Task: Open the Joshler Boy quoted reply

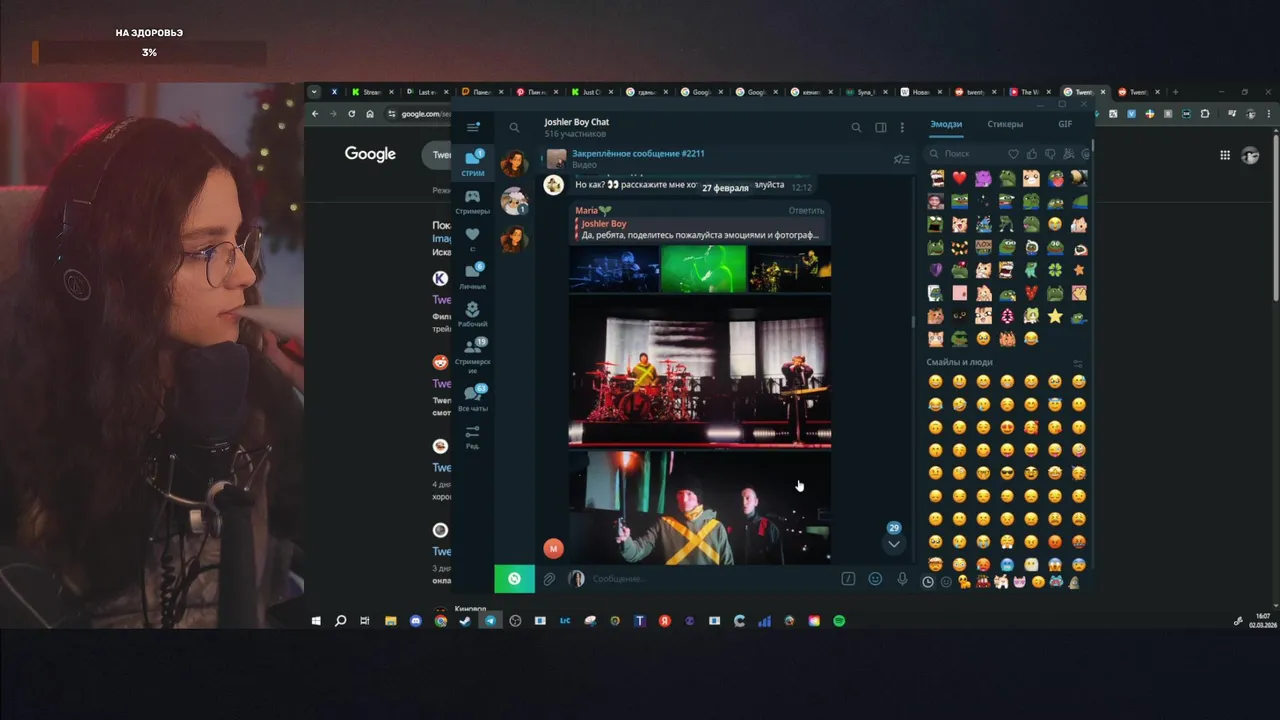Action: tap(699, 229)
